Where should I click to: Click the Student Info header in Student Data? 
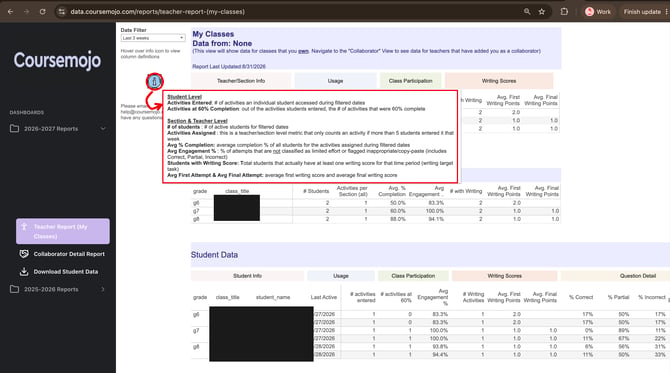tap(247, 276)
